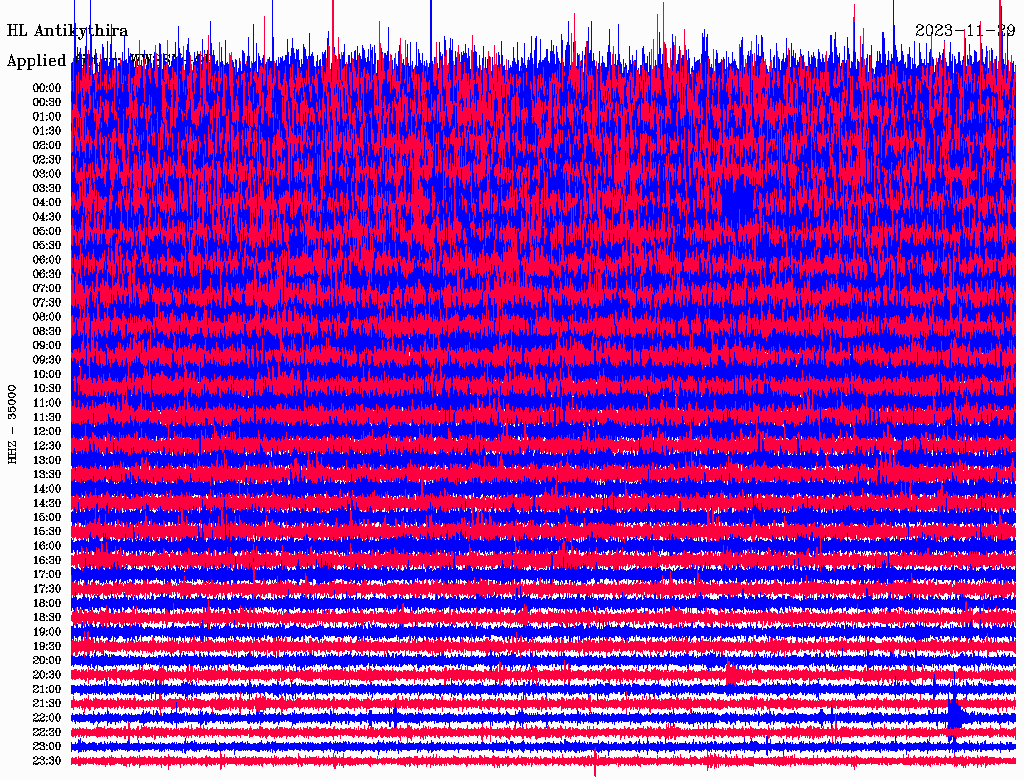Select the 04:00 time label
The height and width of the screenshot is (780, 1024).
tap(47, 203)
